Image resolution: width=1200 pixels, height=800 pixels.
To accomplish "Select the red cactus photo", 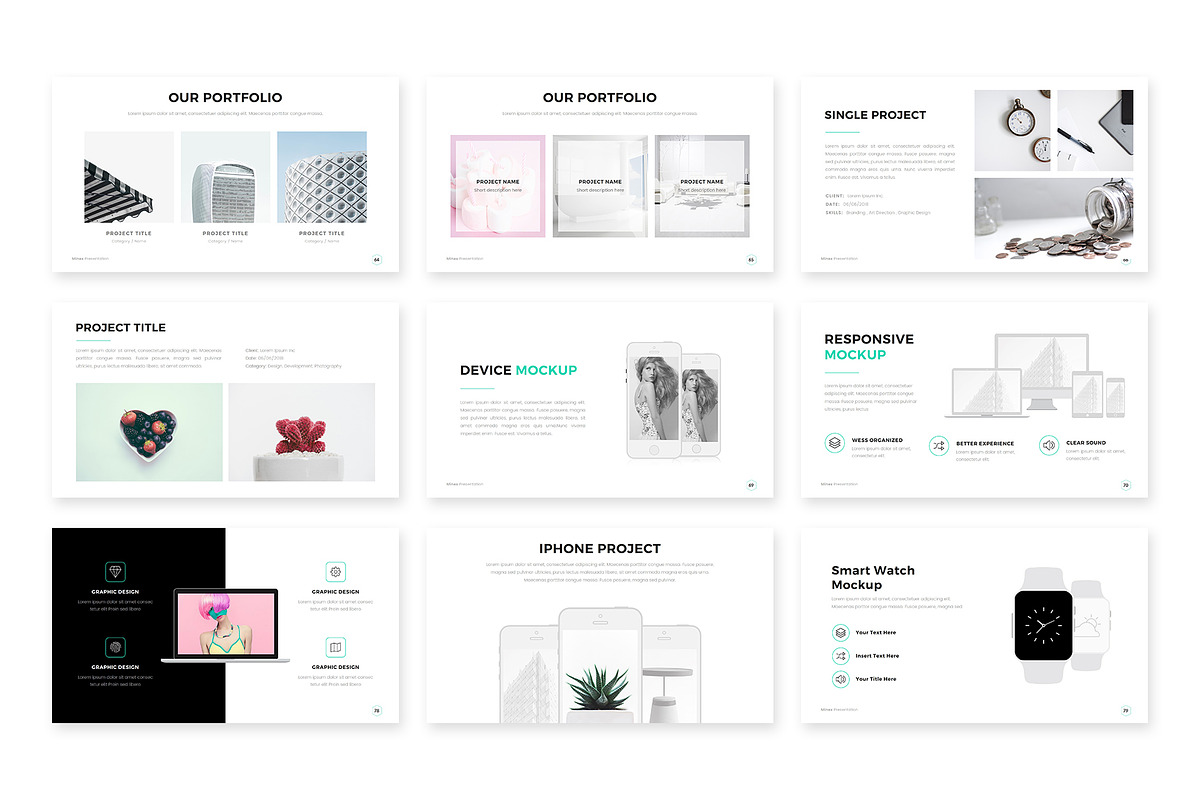I will click(302, 432).
